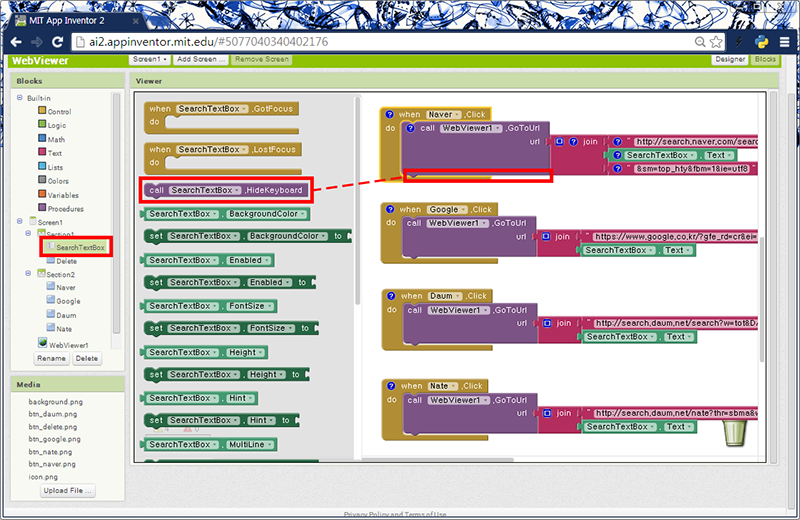The width and height of the screenshot is (800, 520).
Task: Open the Lists built-in blocks drawer
Action: pyautogui.click(x=51, y=167)
